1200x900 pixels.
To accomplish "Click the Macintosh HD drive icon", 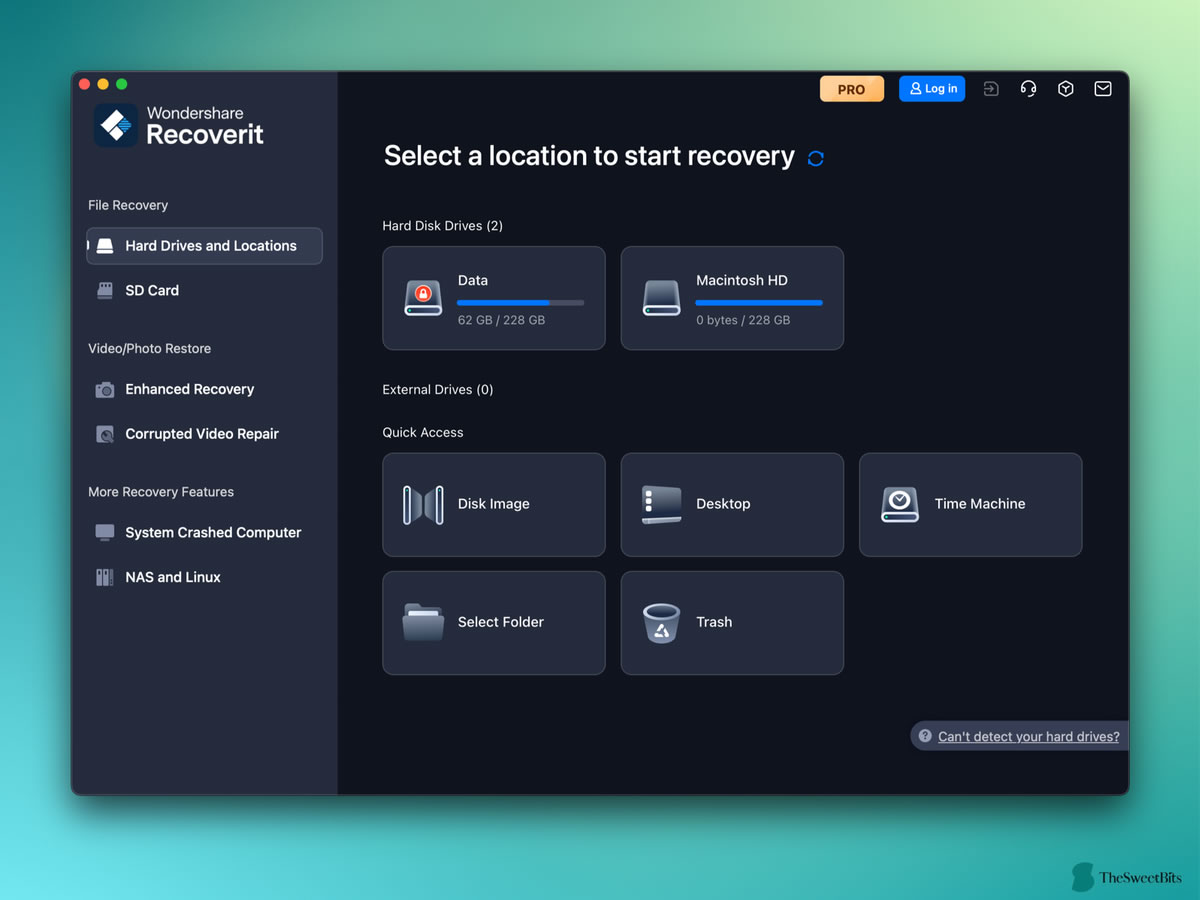I will [x=661, y=298].
